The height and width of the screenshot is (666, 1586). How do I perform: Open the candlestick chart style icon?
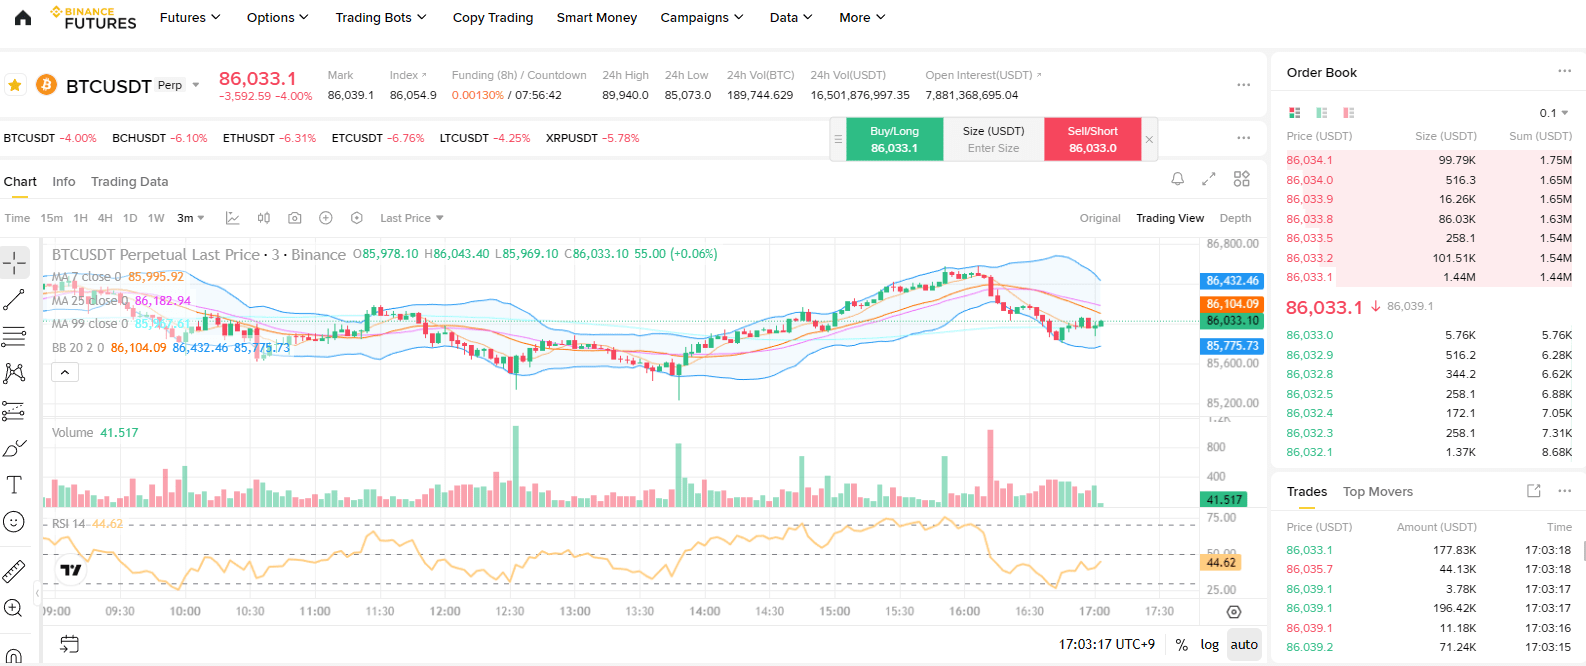click(264, 218)
